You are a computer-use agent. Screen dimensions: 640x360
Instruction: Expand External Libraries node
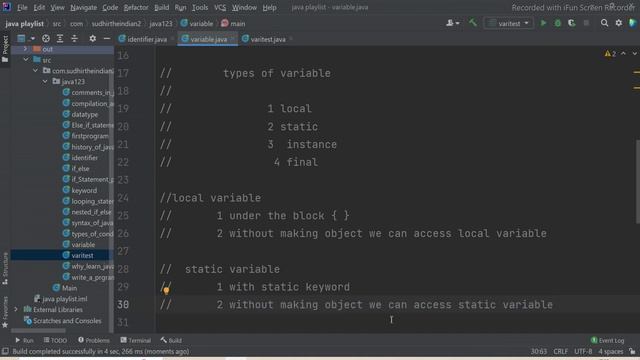tap(16, 309)
